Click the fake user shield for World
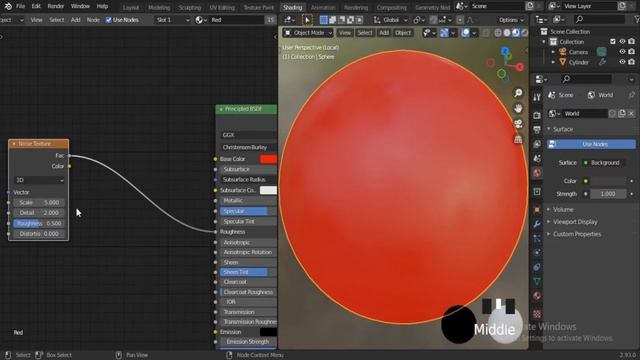Screen dimensions: 640x360 click(x=612, y=113)
